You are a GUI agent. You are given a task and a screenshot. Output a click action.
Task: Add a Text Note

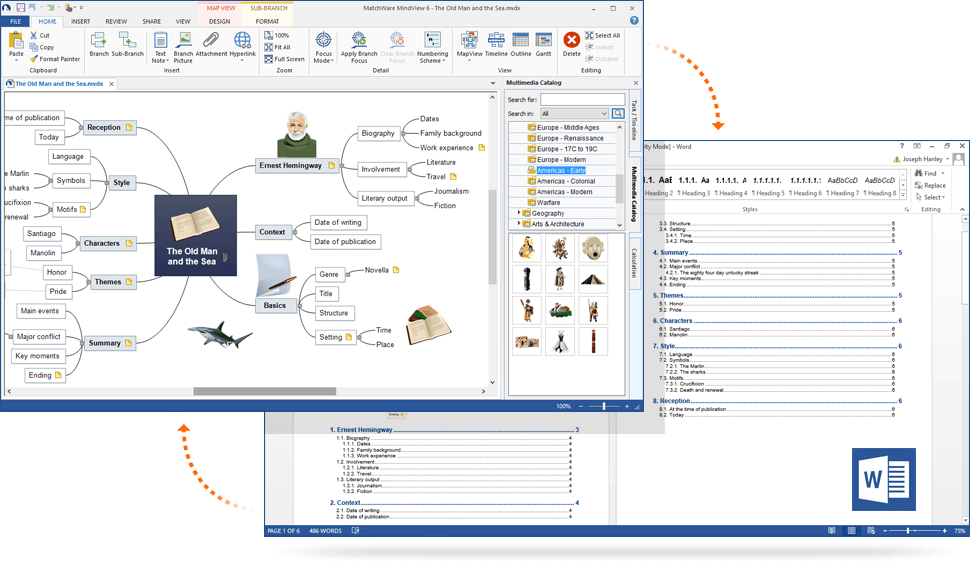click(x=160, y=45)
